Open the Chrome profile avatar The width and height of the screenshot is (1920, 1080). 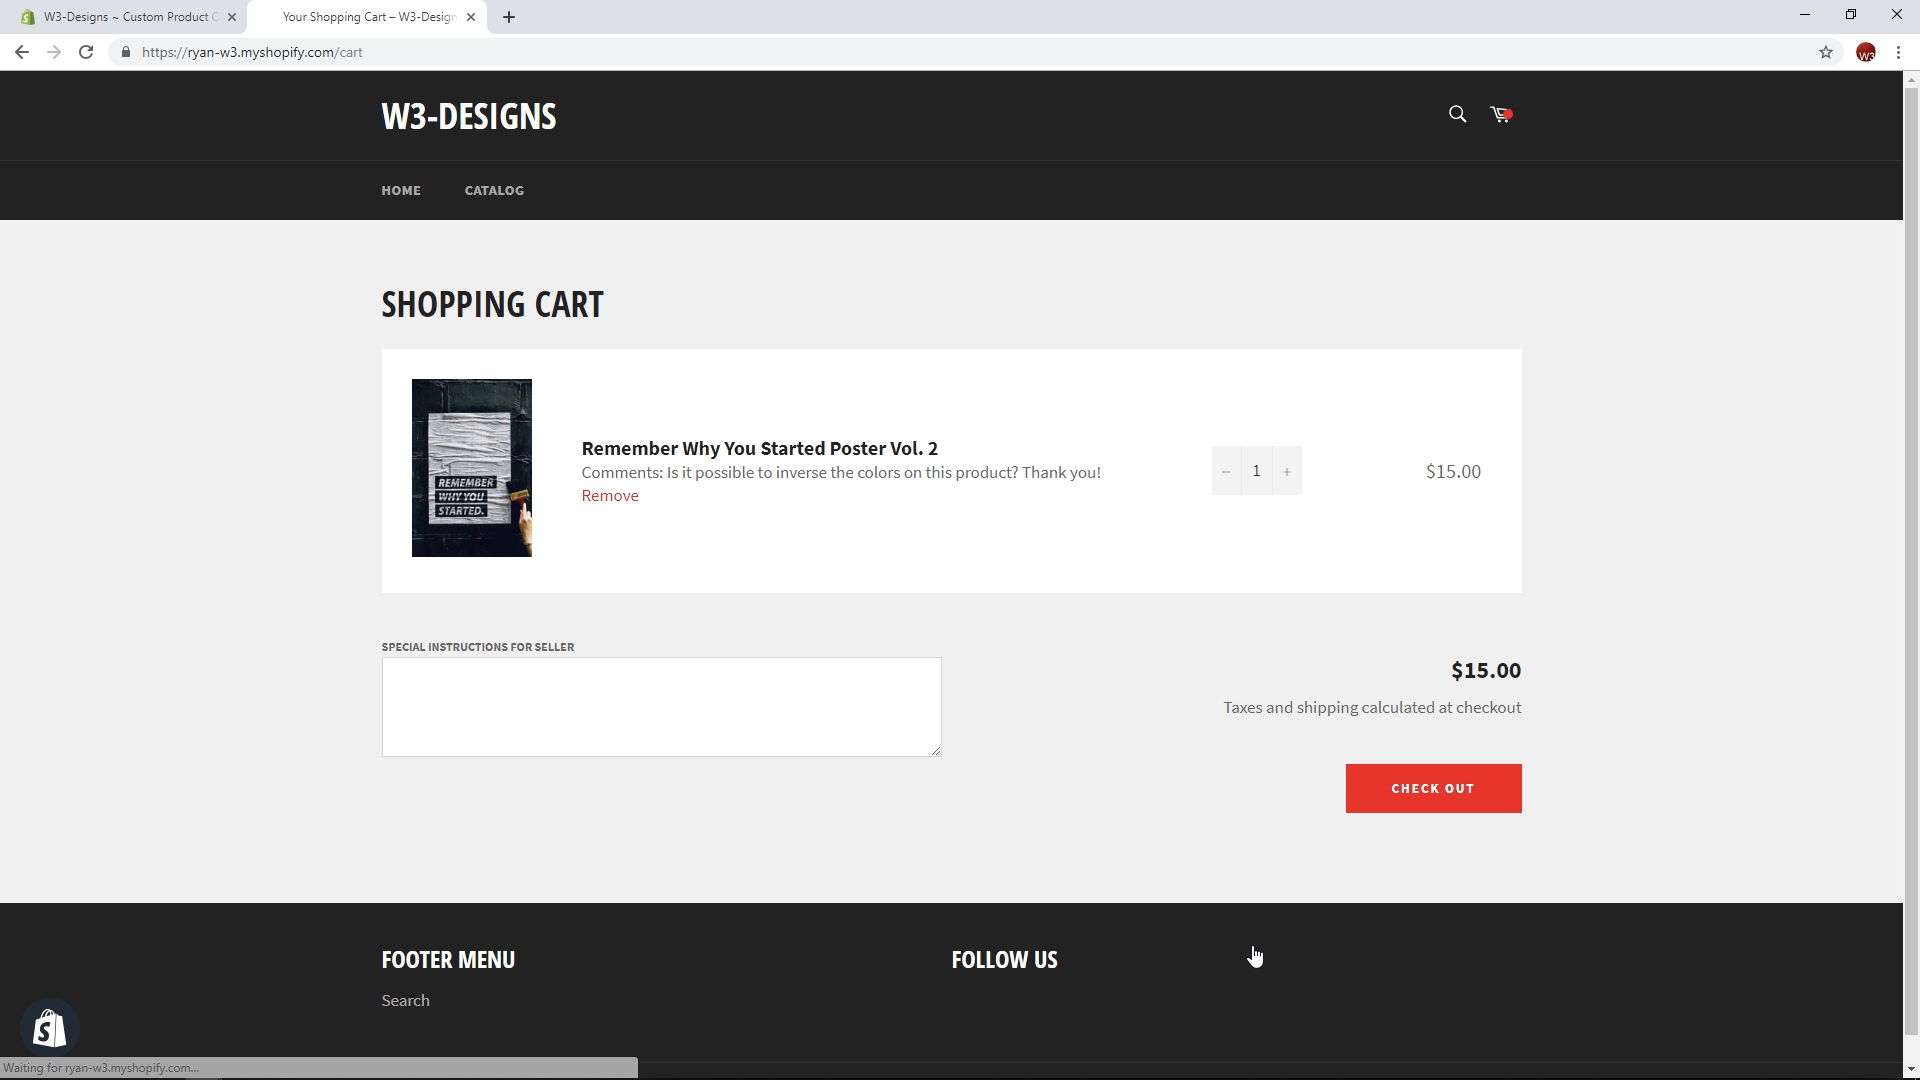(1865, 52)
